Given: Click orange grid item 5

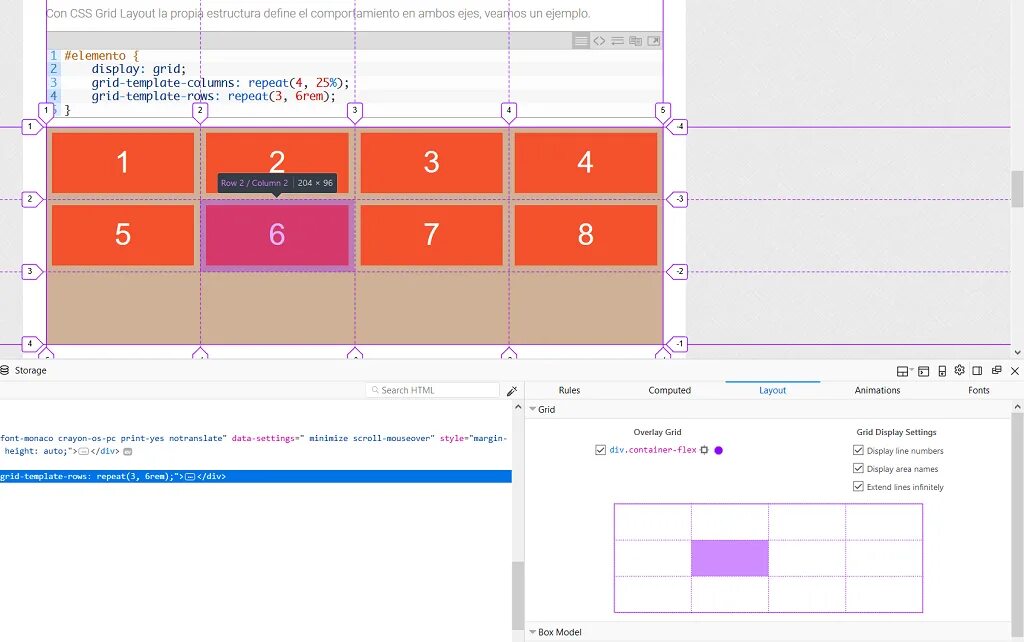Looking at the screenshot, I should (x=123, y=235).
